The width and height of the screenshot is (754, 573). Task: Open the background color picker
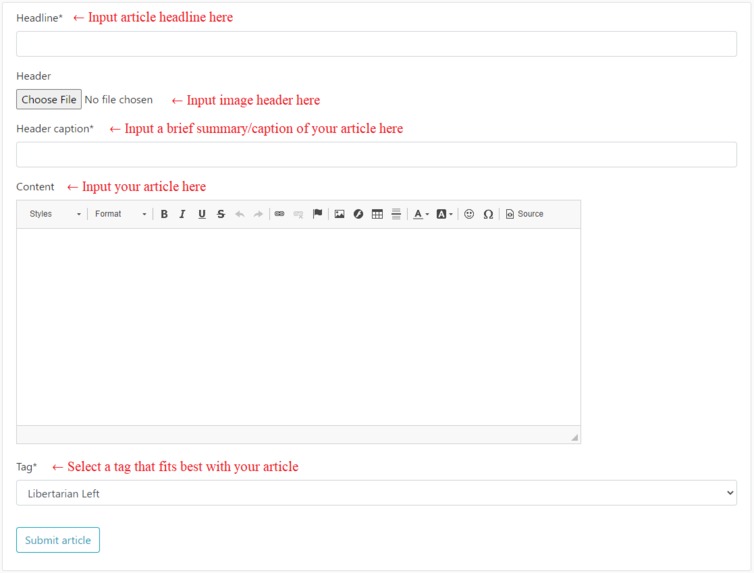[x=444, y=214]
